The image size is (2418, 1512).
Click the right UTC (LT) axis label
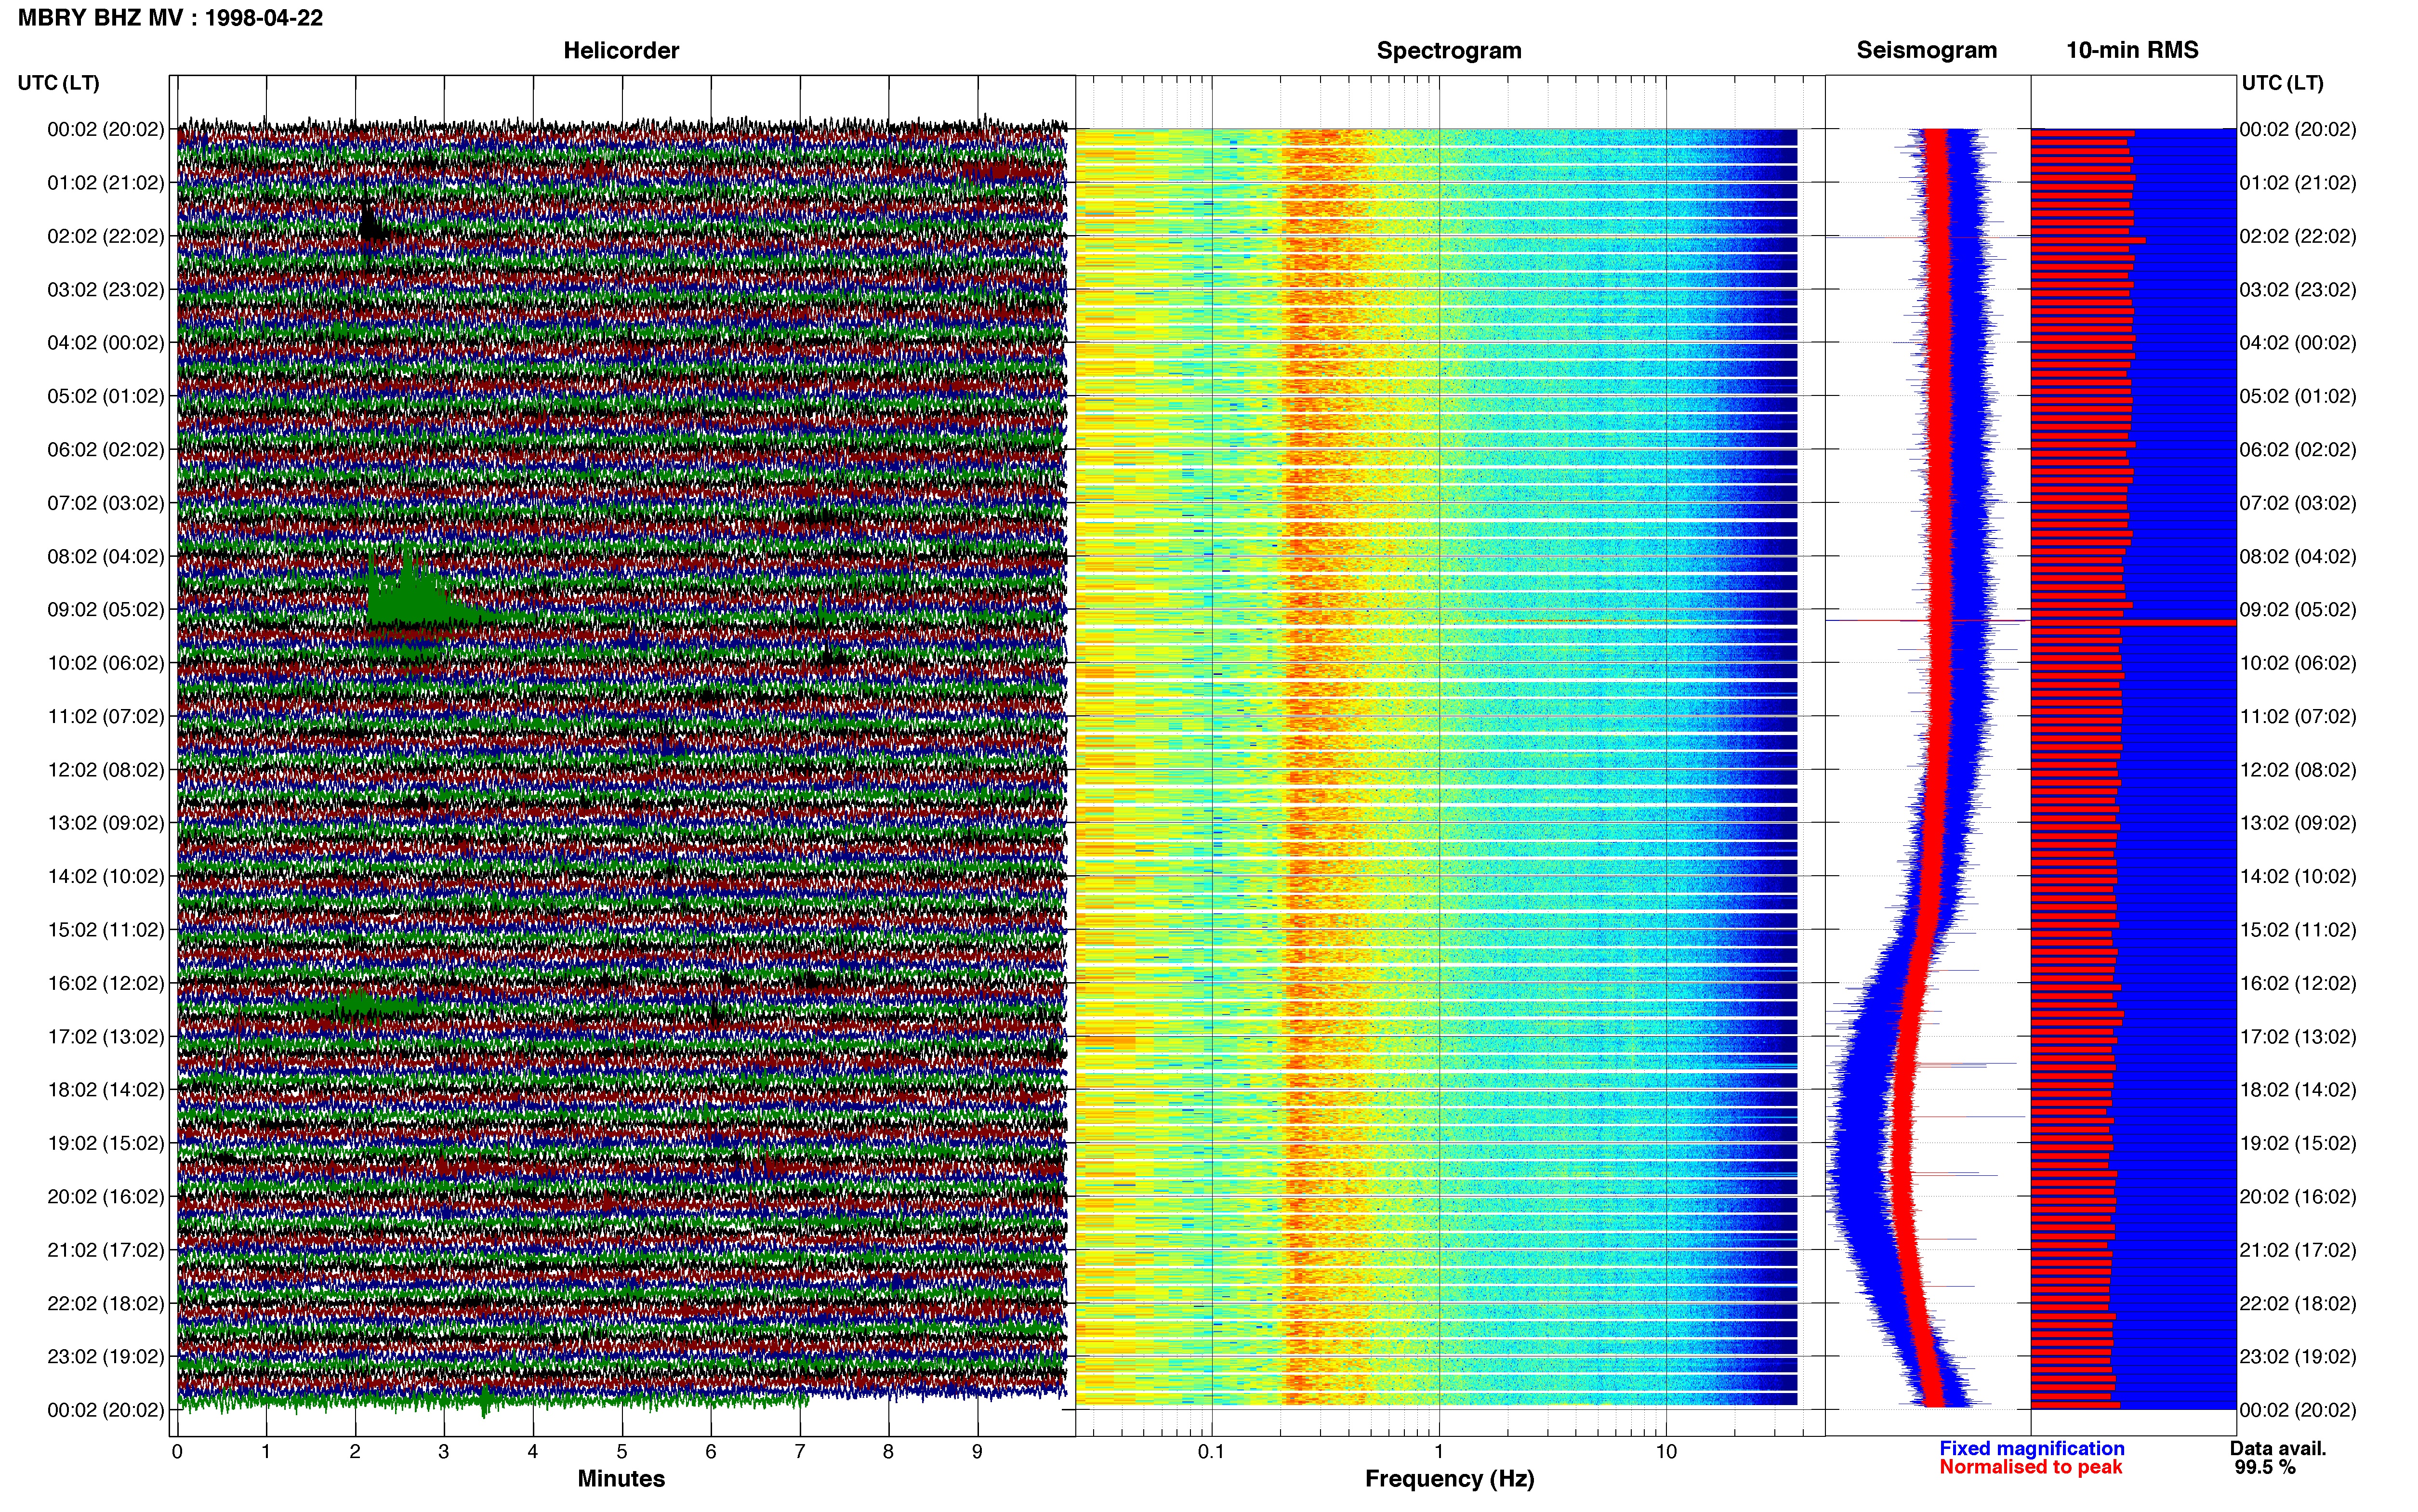click(x=2282, y=83)
